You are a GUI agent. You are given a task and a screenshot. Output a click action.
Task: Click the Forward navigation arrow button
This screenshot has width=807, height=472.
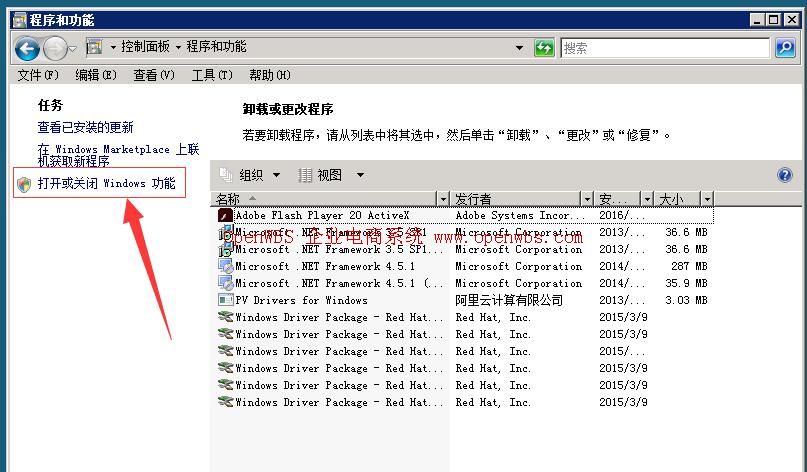tap(55, 47)
